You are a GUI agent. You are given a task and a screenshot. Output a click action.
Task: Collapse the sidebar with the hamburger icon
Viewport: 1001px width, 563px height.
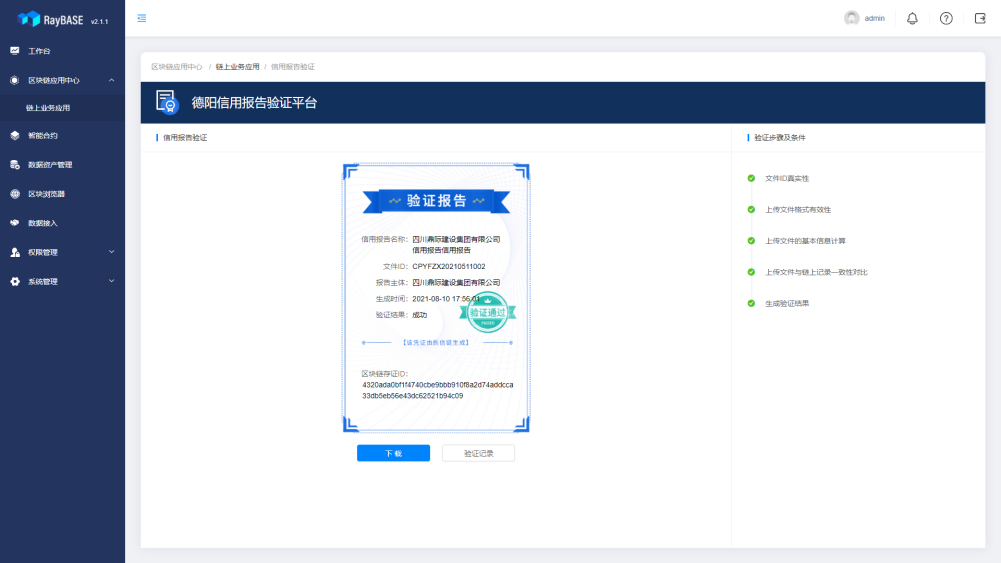point(142,18)
